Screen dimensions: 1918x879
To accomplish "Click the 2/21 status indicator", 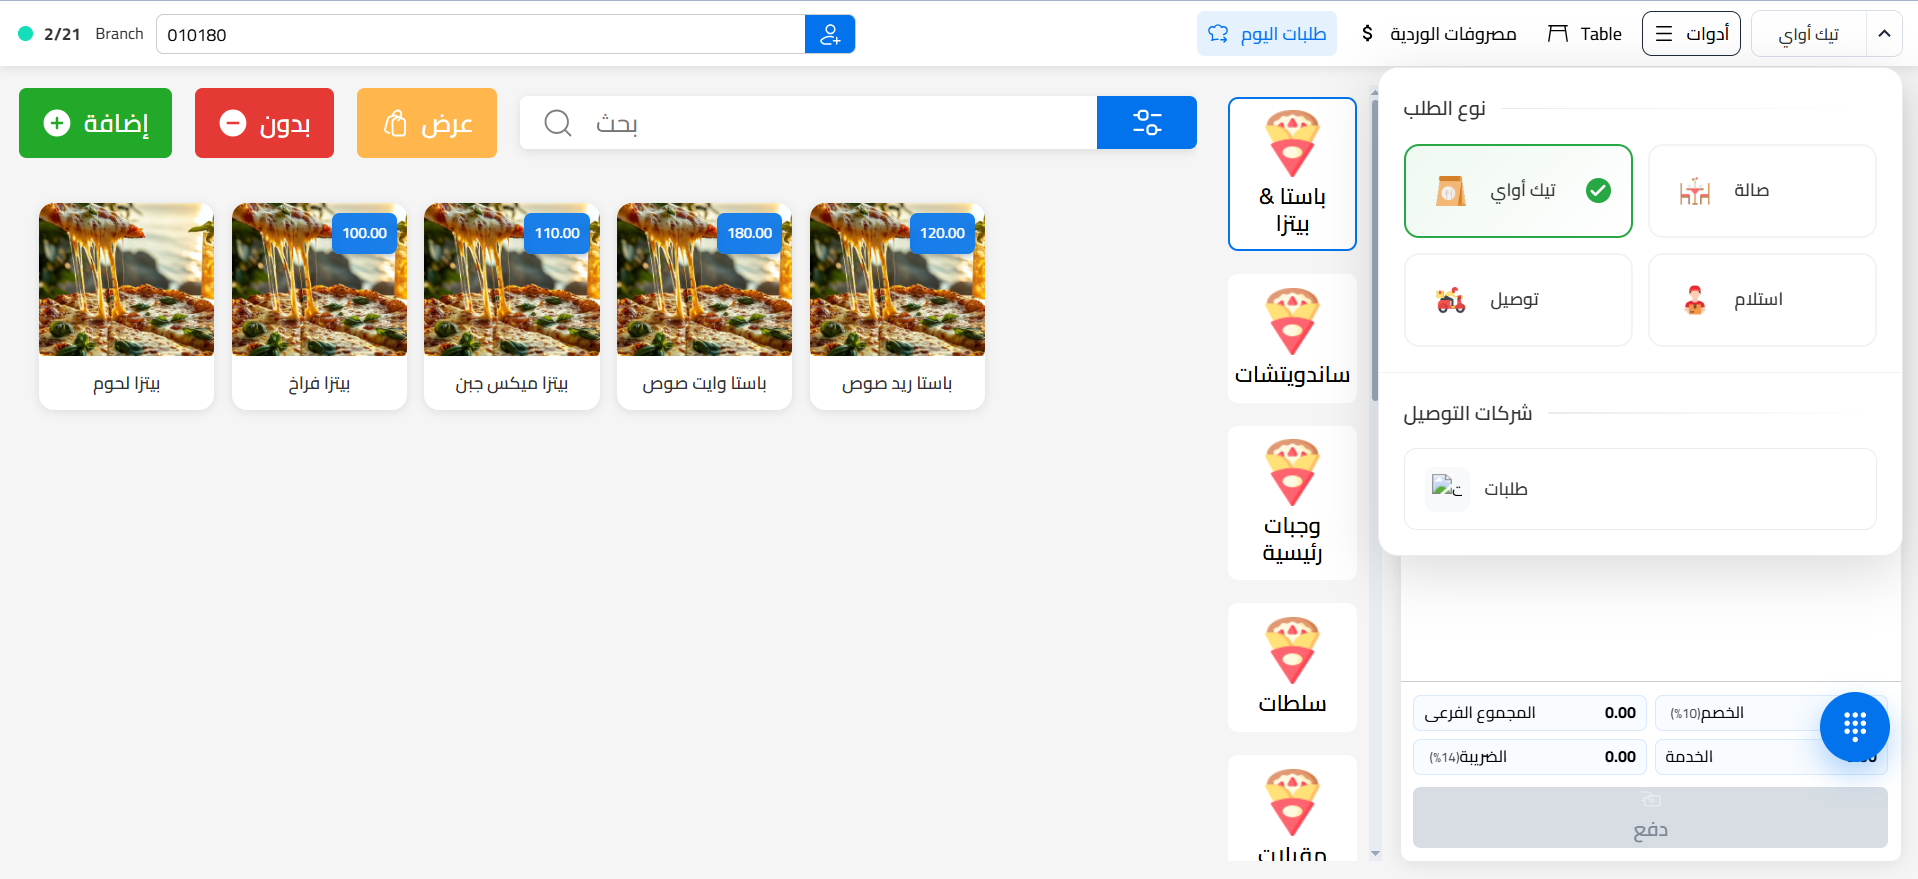I will click(x=50, y=34).
